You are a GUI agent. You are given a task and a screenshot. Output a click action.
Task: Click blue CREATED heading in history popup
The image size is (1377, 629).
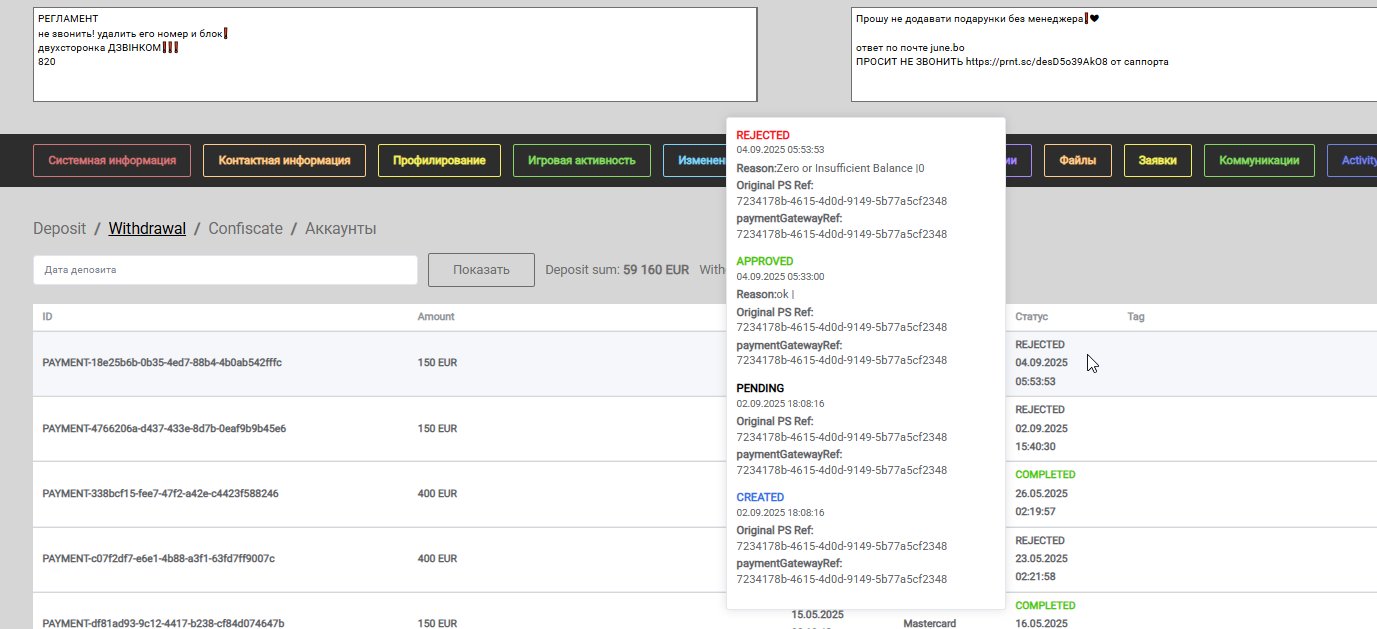(760, 497)
